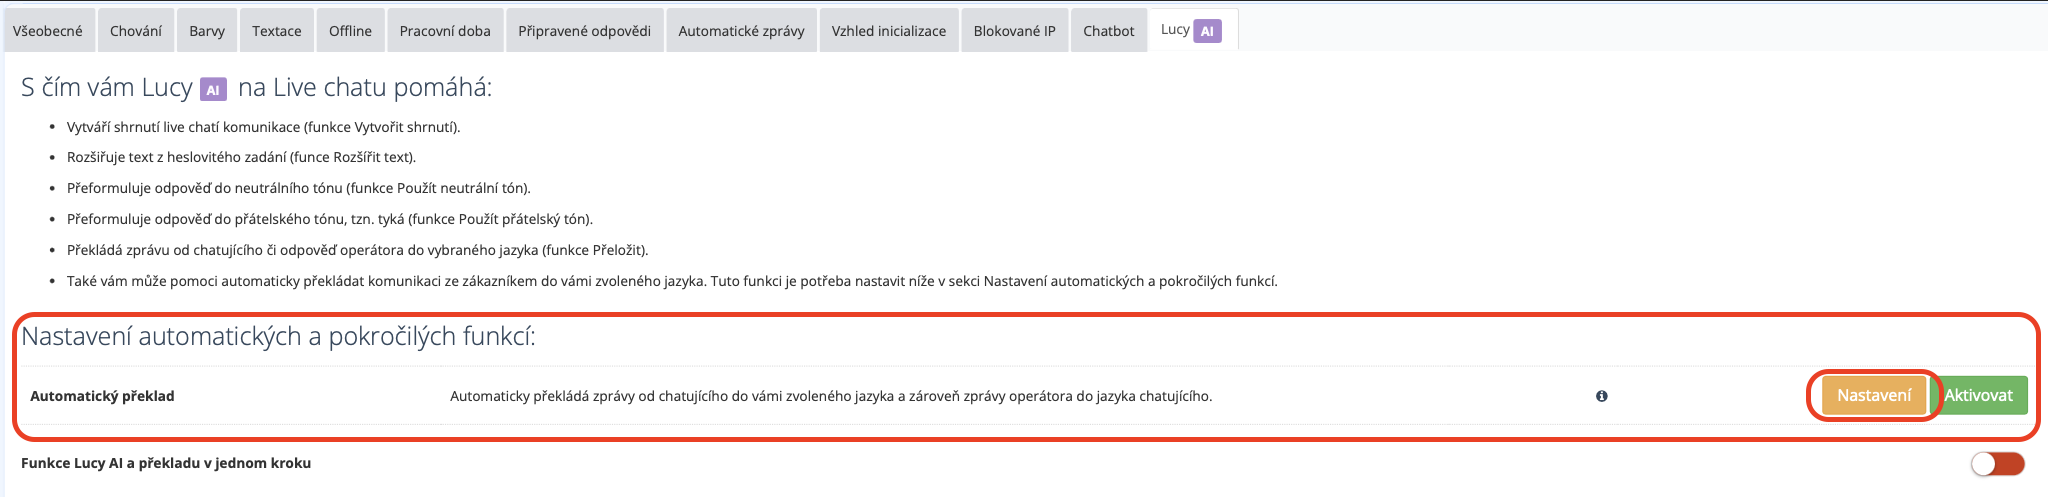Switch to the Chatbot tab

1108,31
